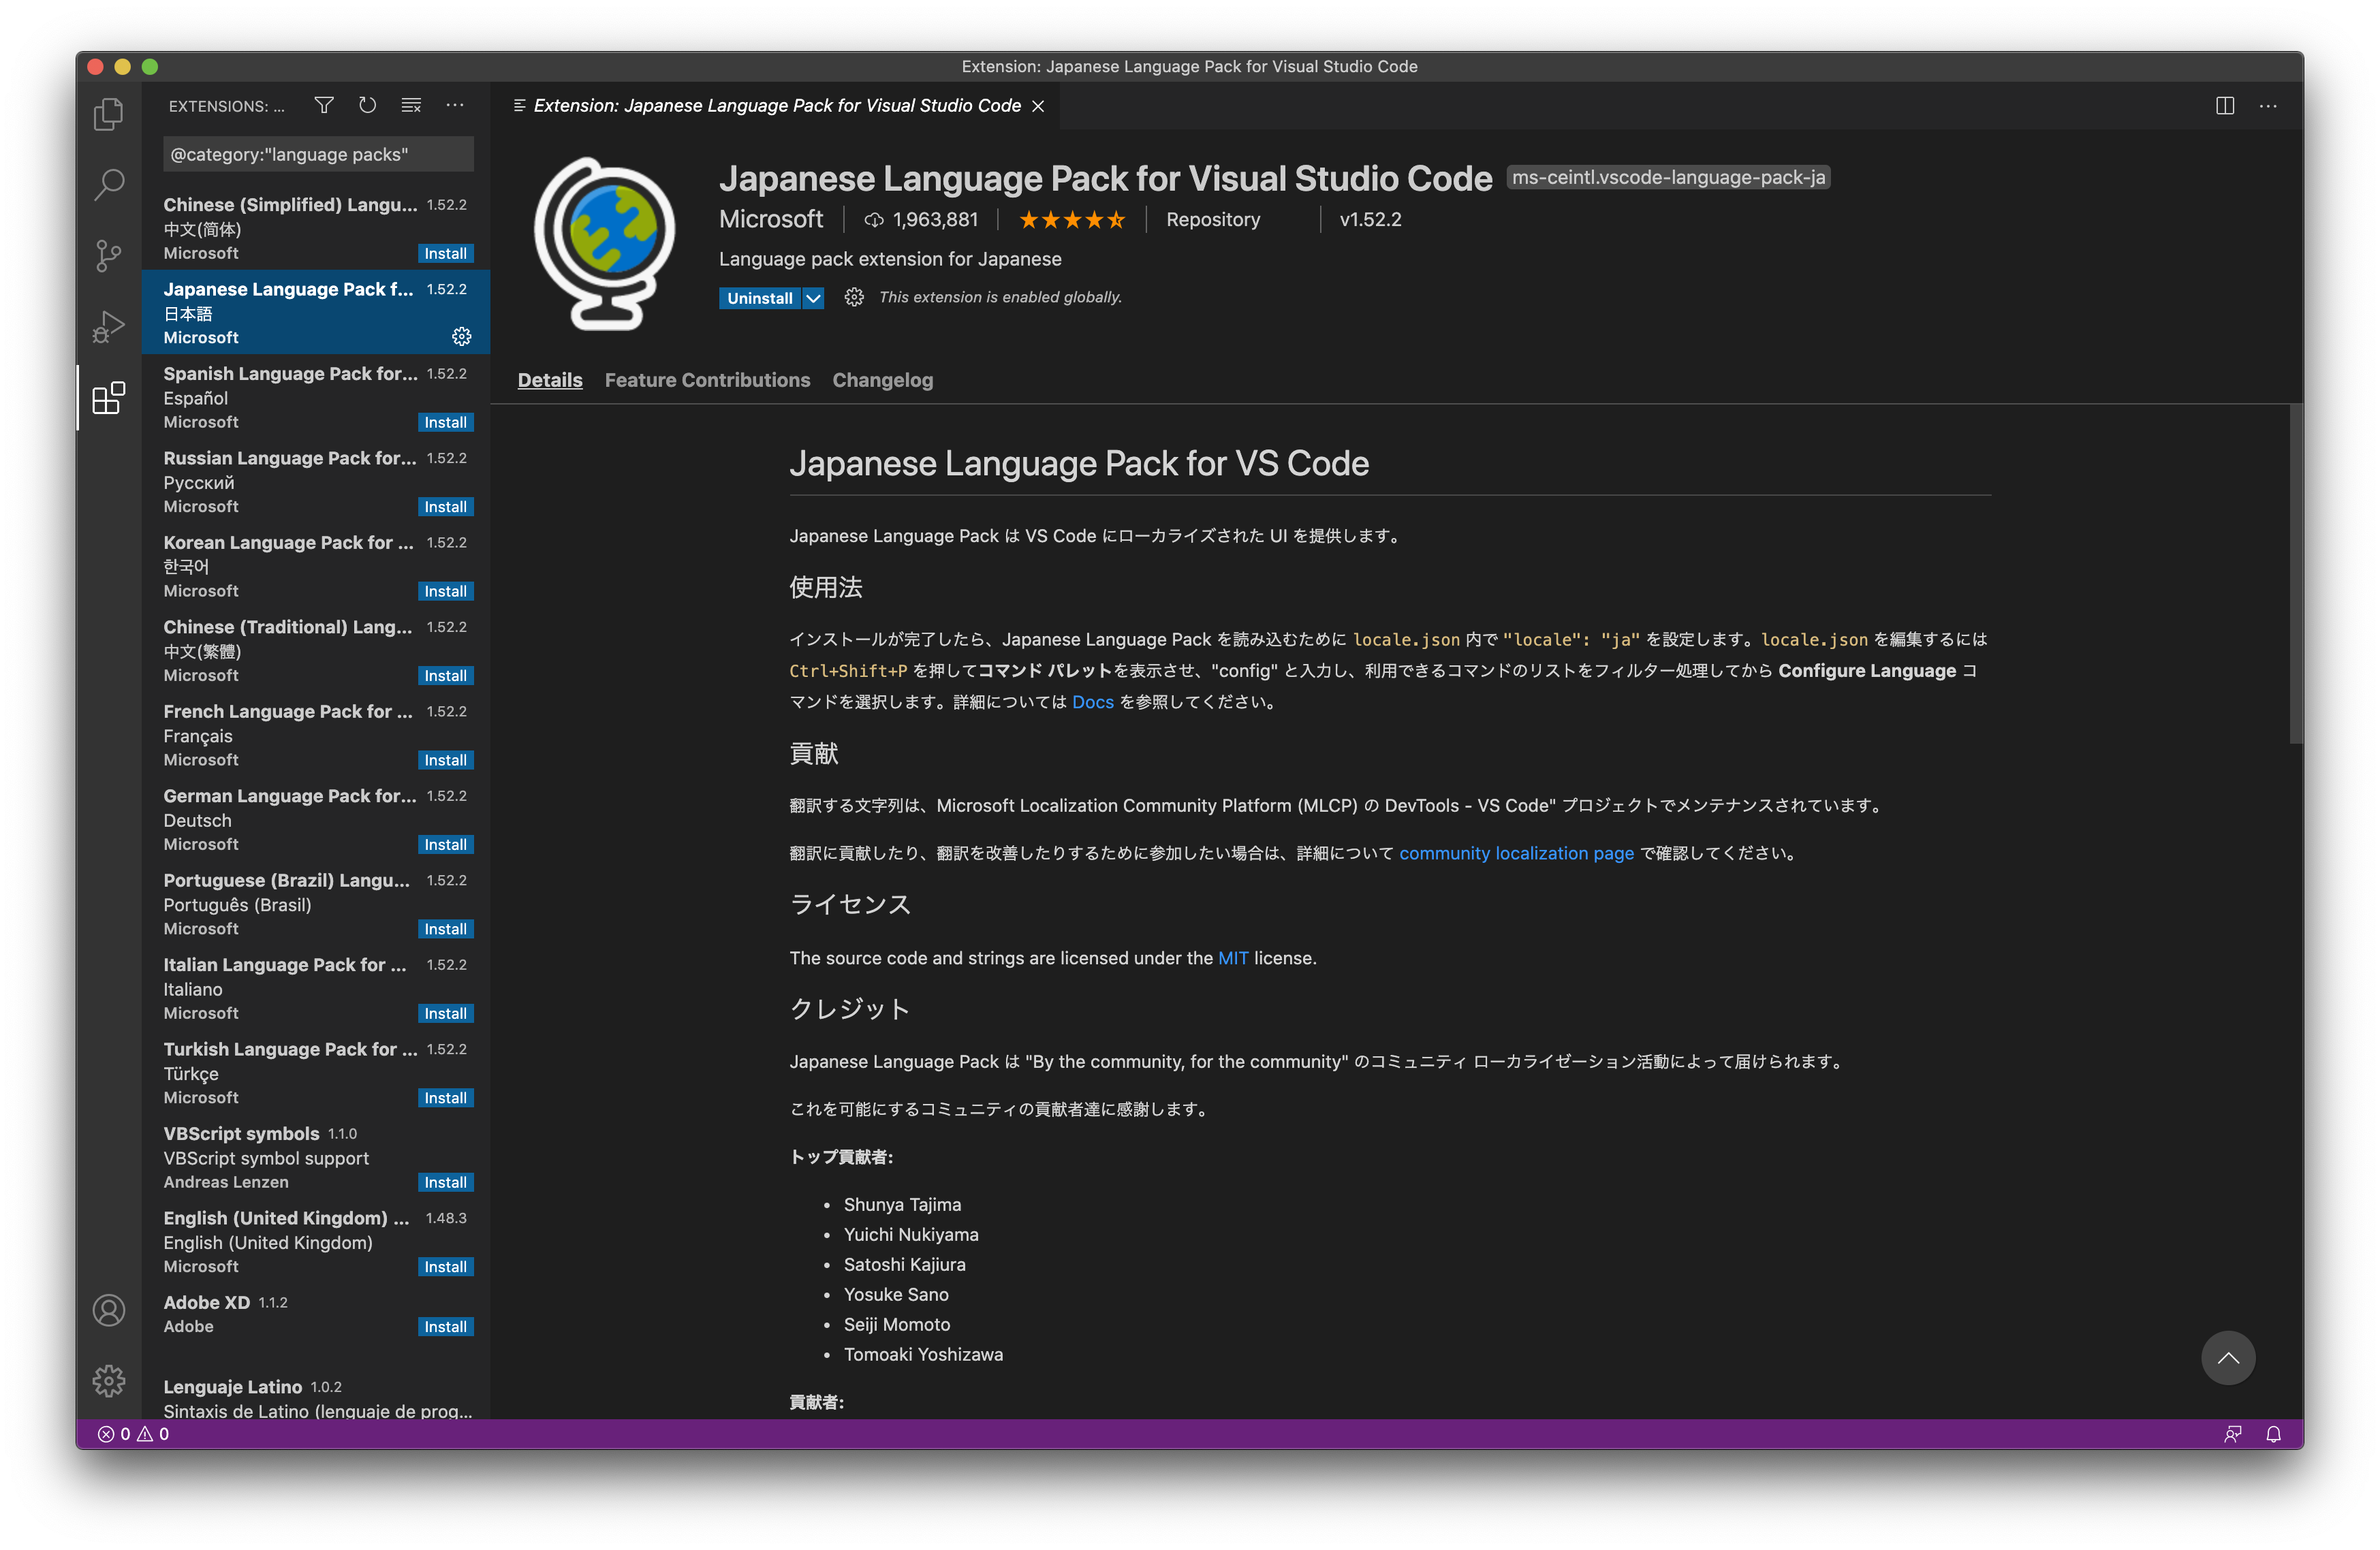The image size is (2380, 1550).
Task: Switch to the Changelog tab
Action: (x=882, y=380)
